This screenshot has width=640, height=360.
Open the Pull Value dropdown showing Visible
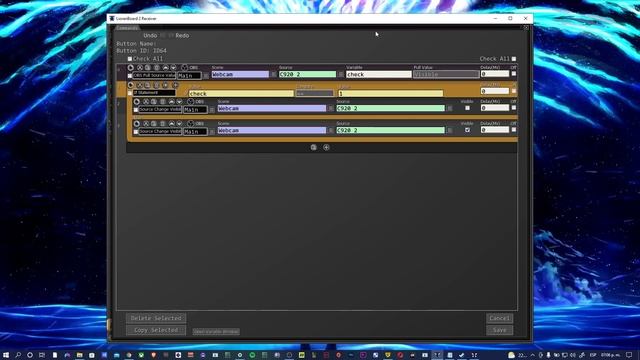point(446,74)
